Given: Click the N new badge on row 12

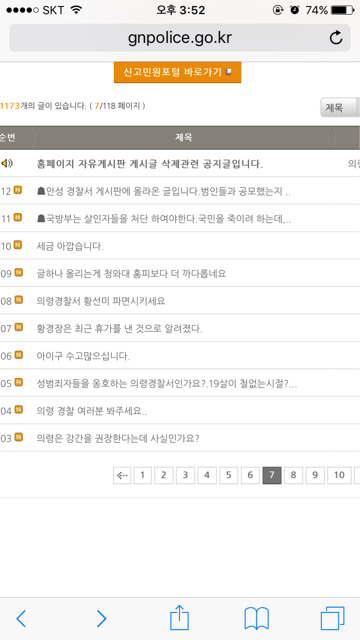Looking at the screenshot, I should (x=18, y=190).
